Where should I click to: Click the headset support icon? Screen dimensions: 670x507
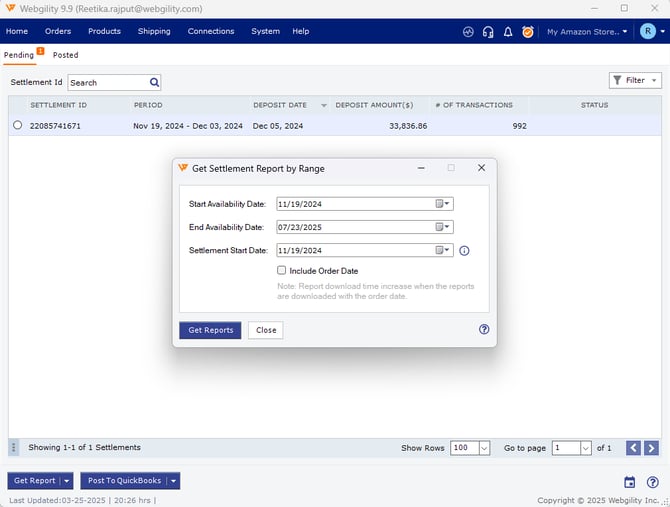487,32
